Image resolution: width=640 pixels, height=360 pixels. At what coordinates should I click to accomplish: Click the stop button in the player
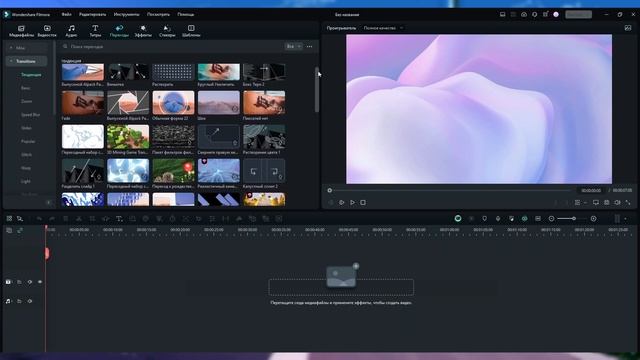pyautogui.click(x=363, y=202)
